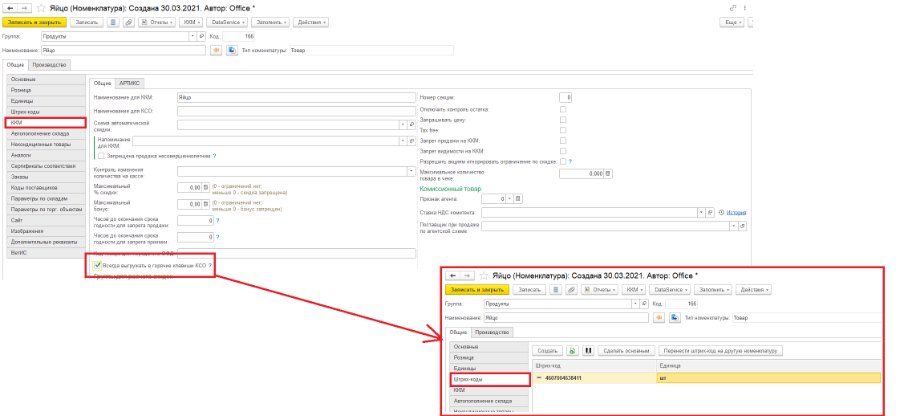The width and height of the screenshot is (900, 416).
Task: Open calculator for Признак агента
Action: click(x=518, y=199)
